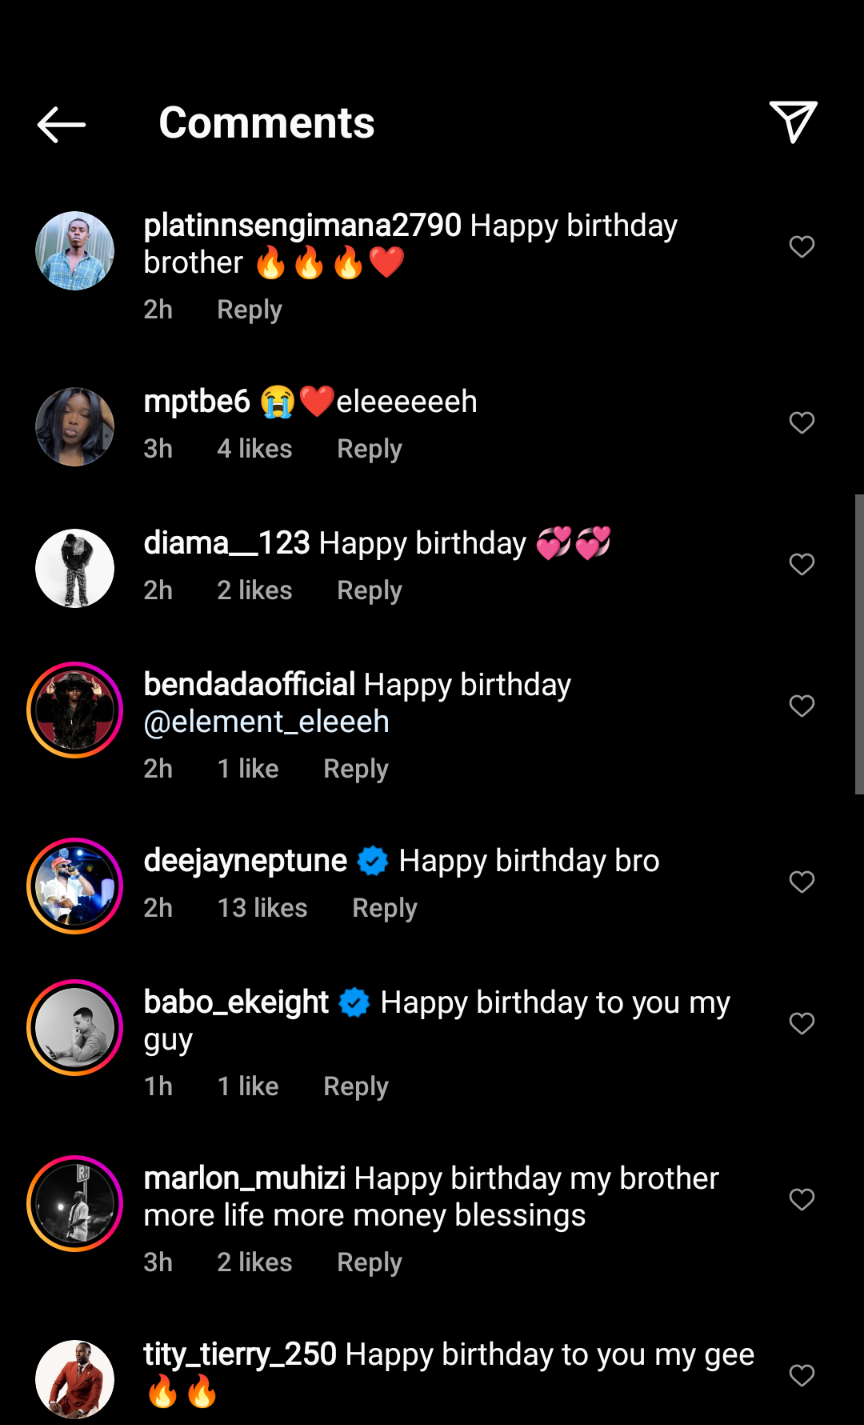This screenshot has height=1425, width=864.
Task: Open babo_ekeight's profile via username
Action: pyautogui.click(x=236, y=1002)
